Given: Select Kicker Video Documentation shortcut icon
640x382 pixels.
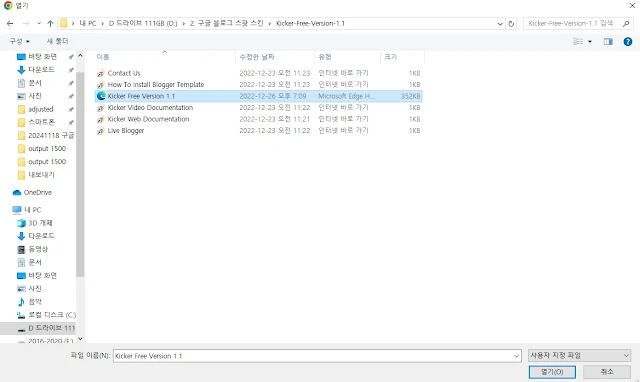Looking at the screenshot, I should (101, 108).
